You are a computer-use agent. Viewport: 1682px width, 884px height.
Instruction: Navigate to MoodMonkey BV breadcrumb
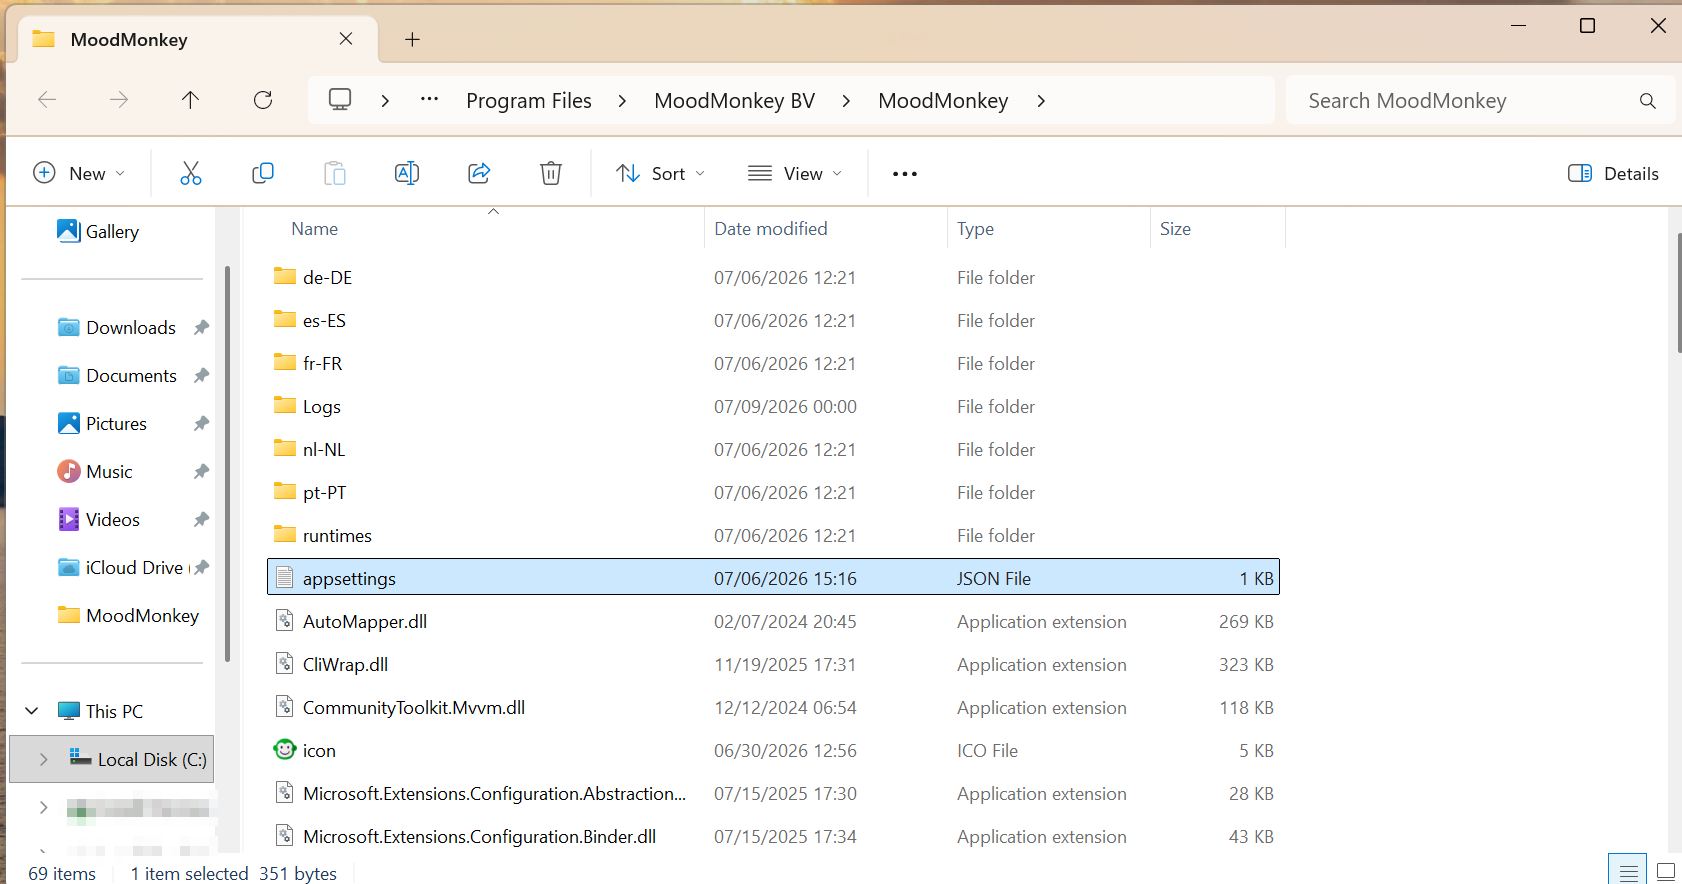click(x=735, y=101)
